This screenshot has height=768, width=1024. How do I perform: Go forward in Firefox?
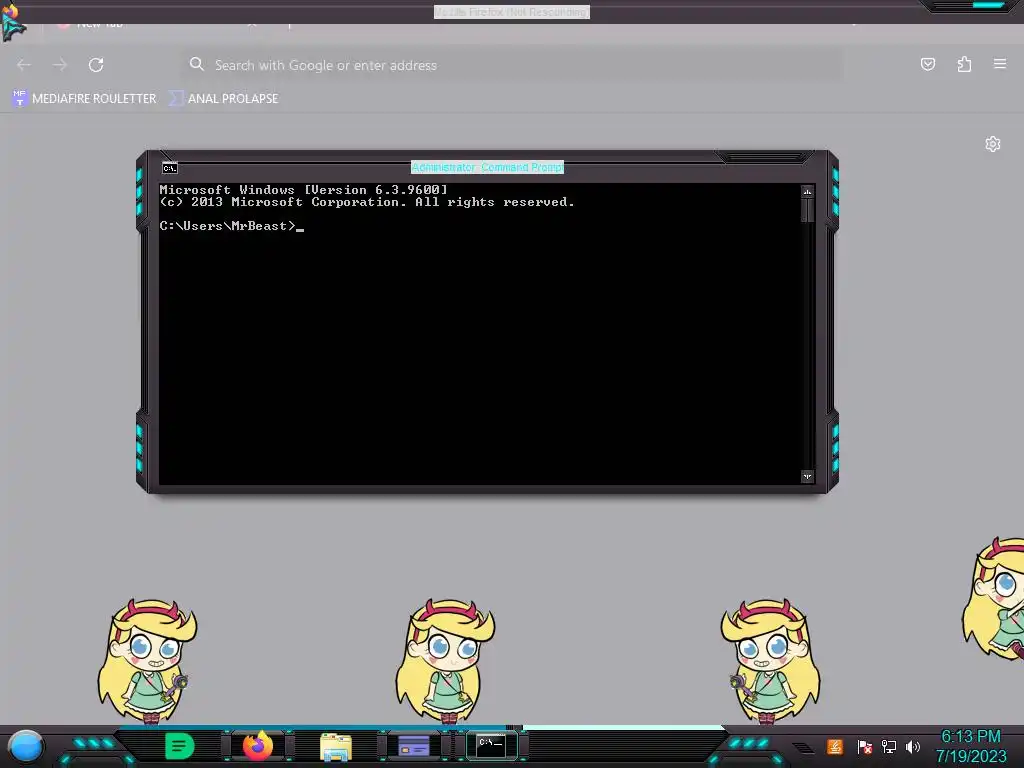[x=60, y=65]
